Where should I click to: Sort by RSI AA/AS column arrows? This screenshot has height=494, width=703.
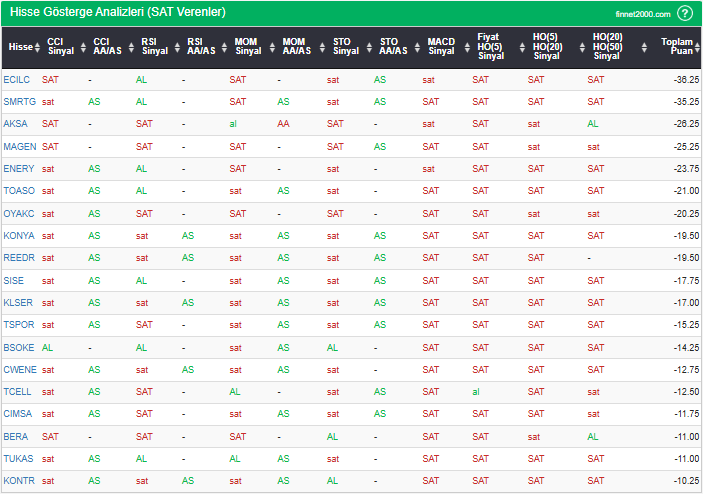click(x=224, y=47)
